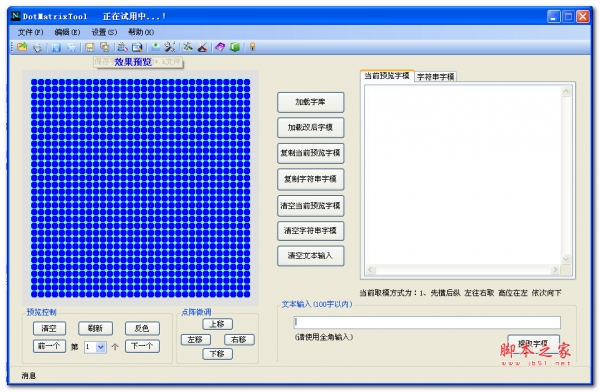Click the scroll down arrow in text area
600x392 pixels.
coord(566,259)
